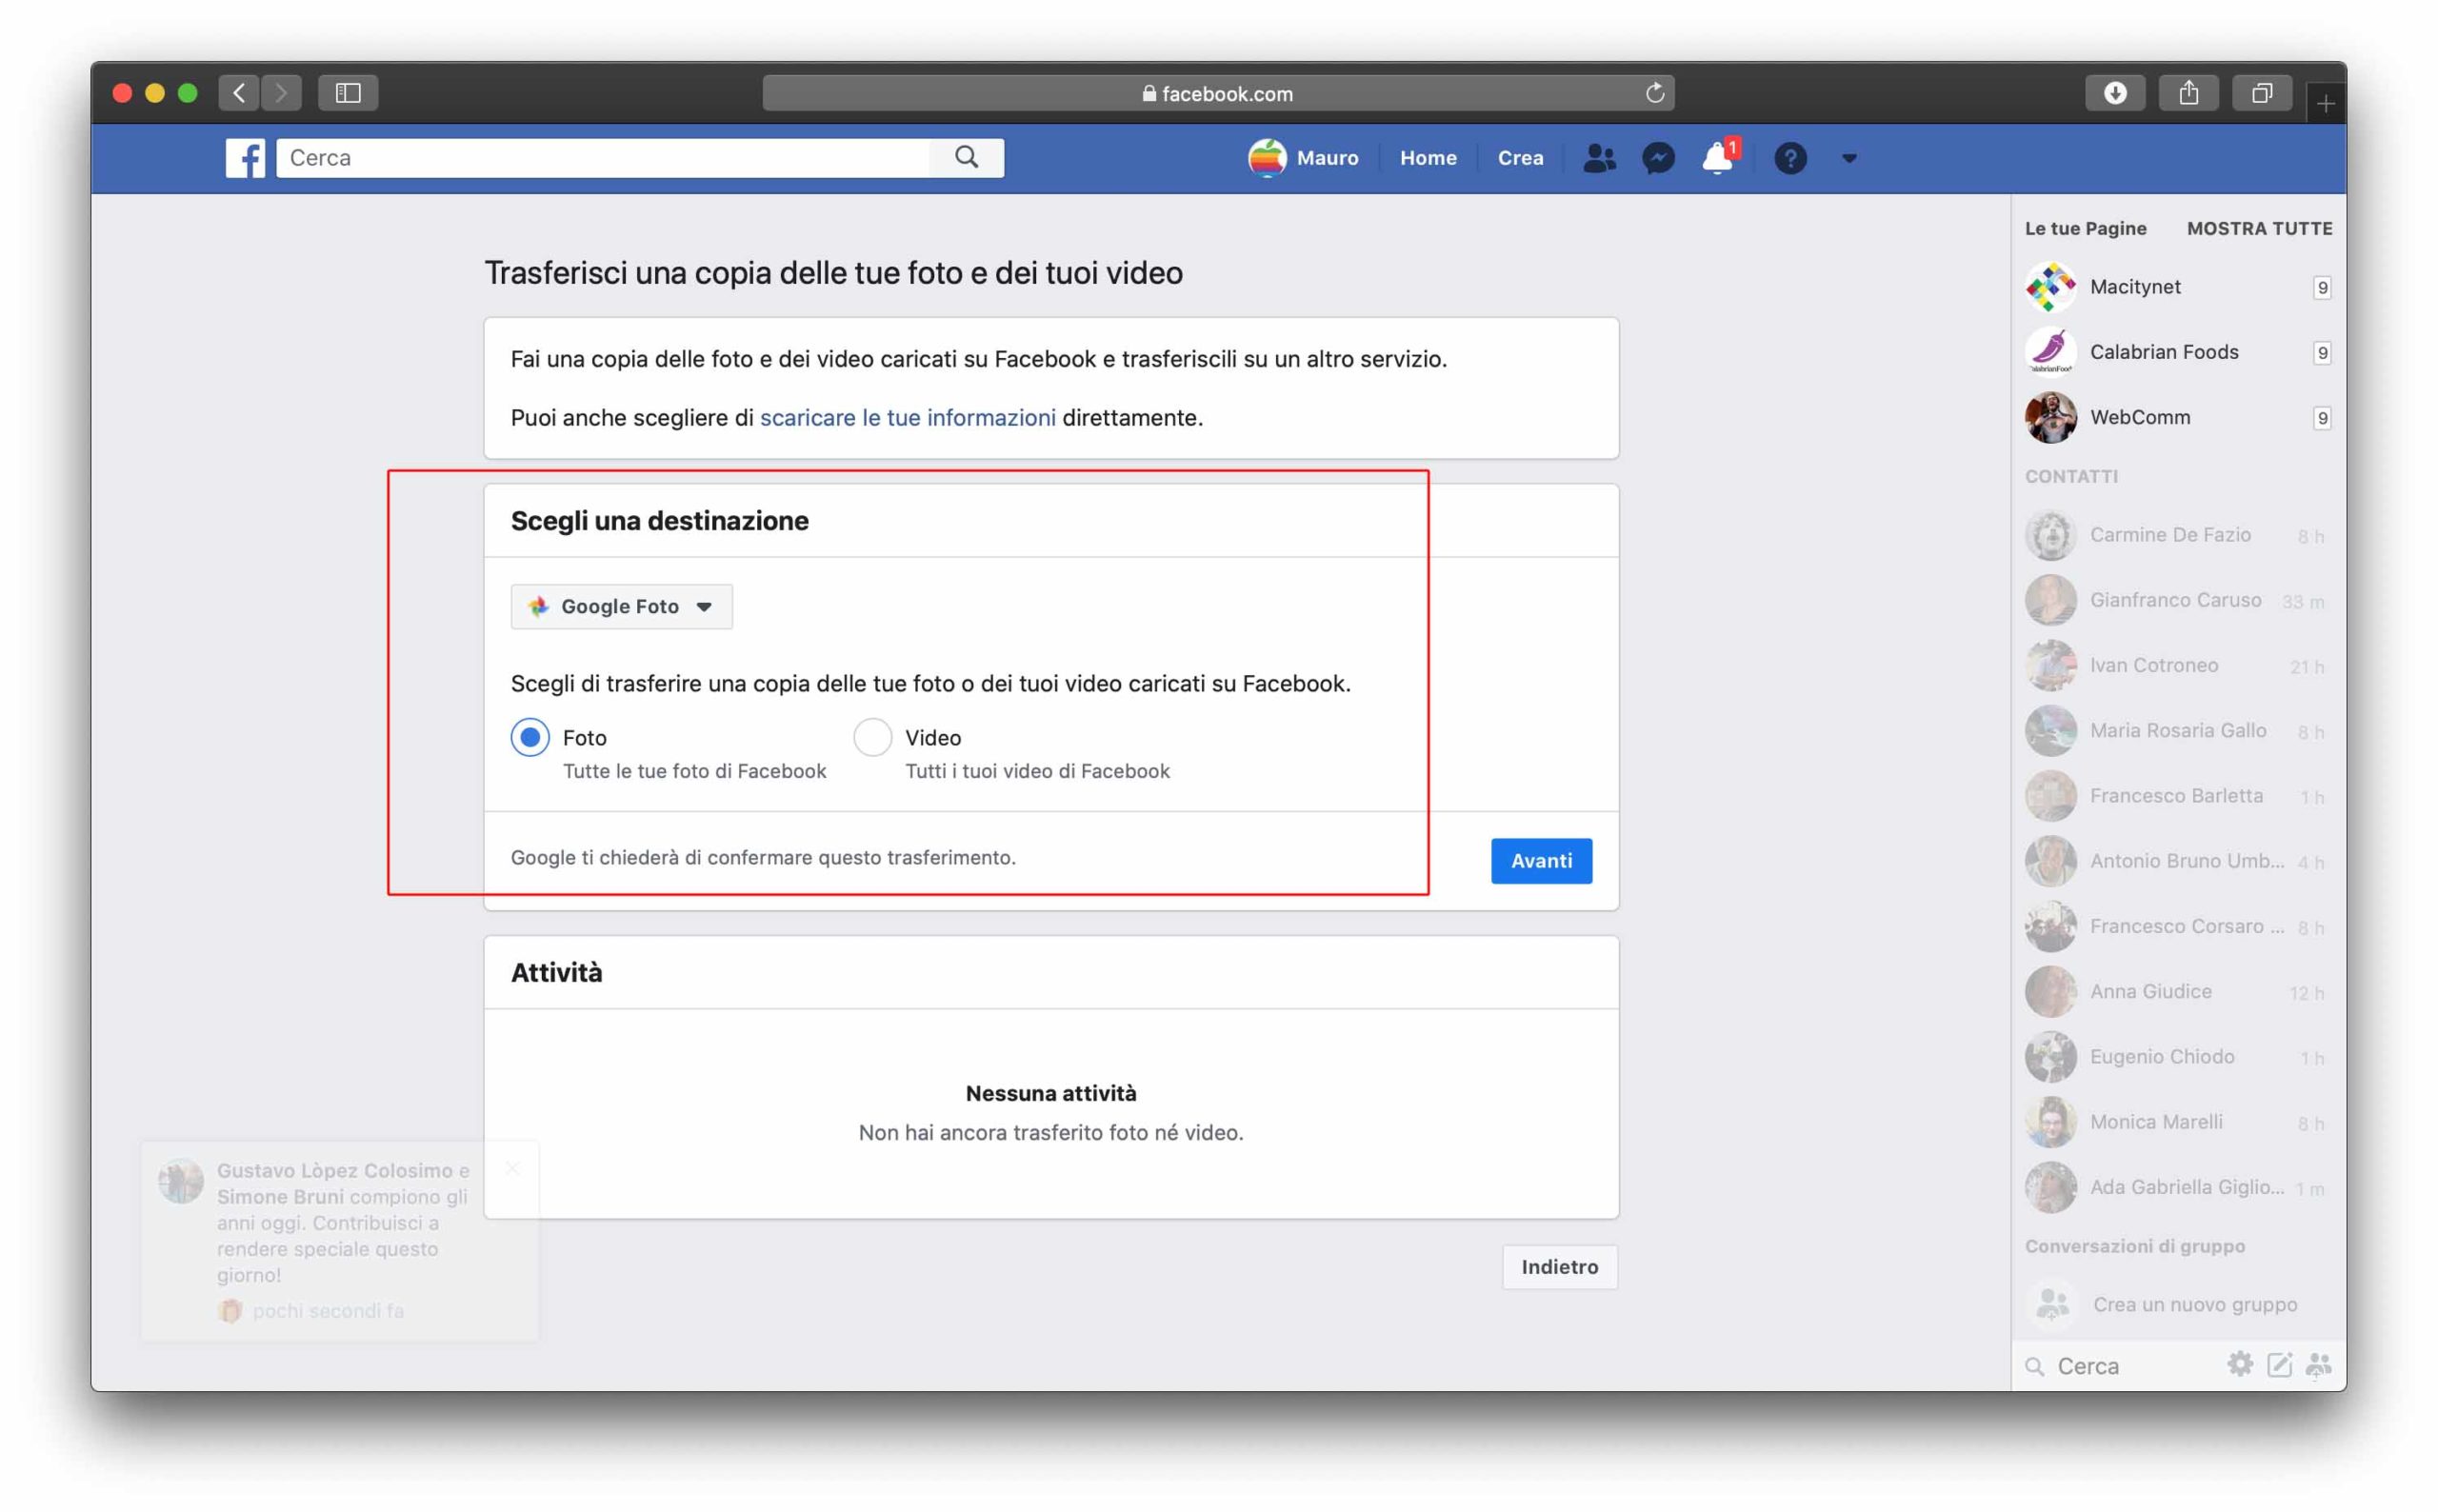The height and width of the screenshot is (1512, 2438).
Task: Open friend requests icon
Action: (x=1599, y=158)
